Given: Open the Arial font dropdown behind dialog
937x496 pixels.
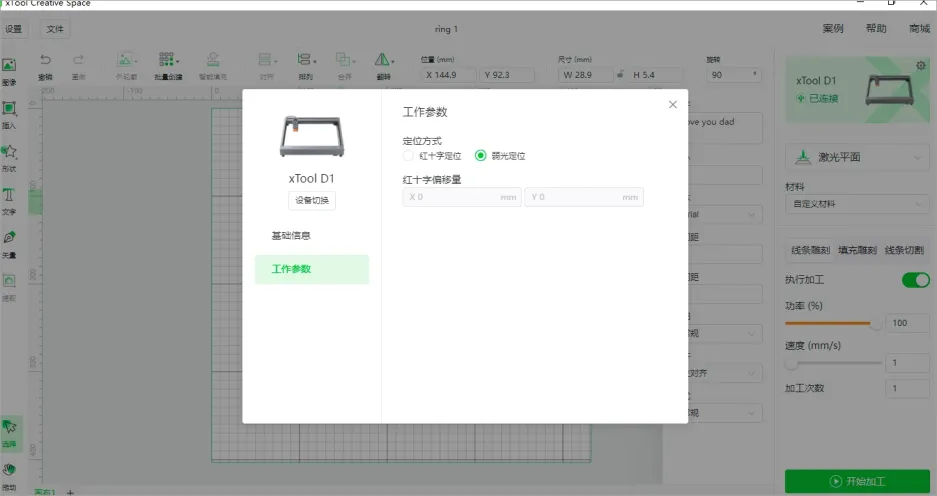Looking at the screenshot, I should click(x=725, y=215).
